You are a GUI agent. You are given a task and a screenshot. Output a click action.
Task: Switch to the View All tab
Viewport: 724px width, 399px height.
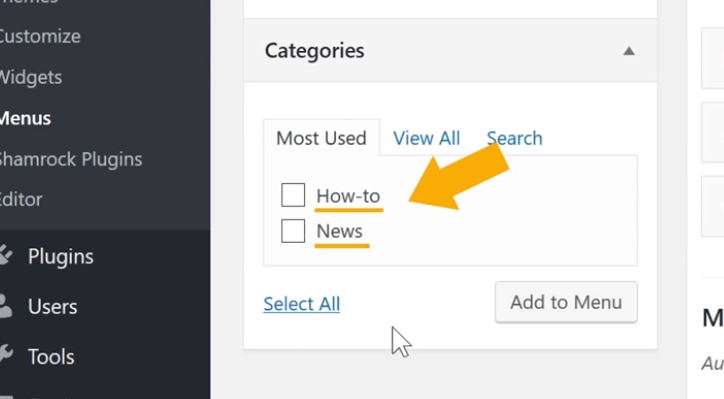click(x=426, y=138)
